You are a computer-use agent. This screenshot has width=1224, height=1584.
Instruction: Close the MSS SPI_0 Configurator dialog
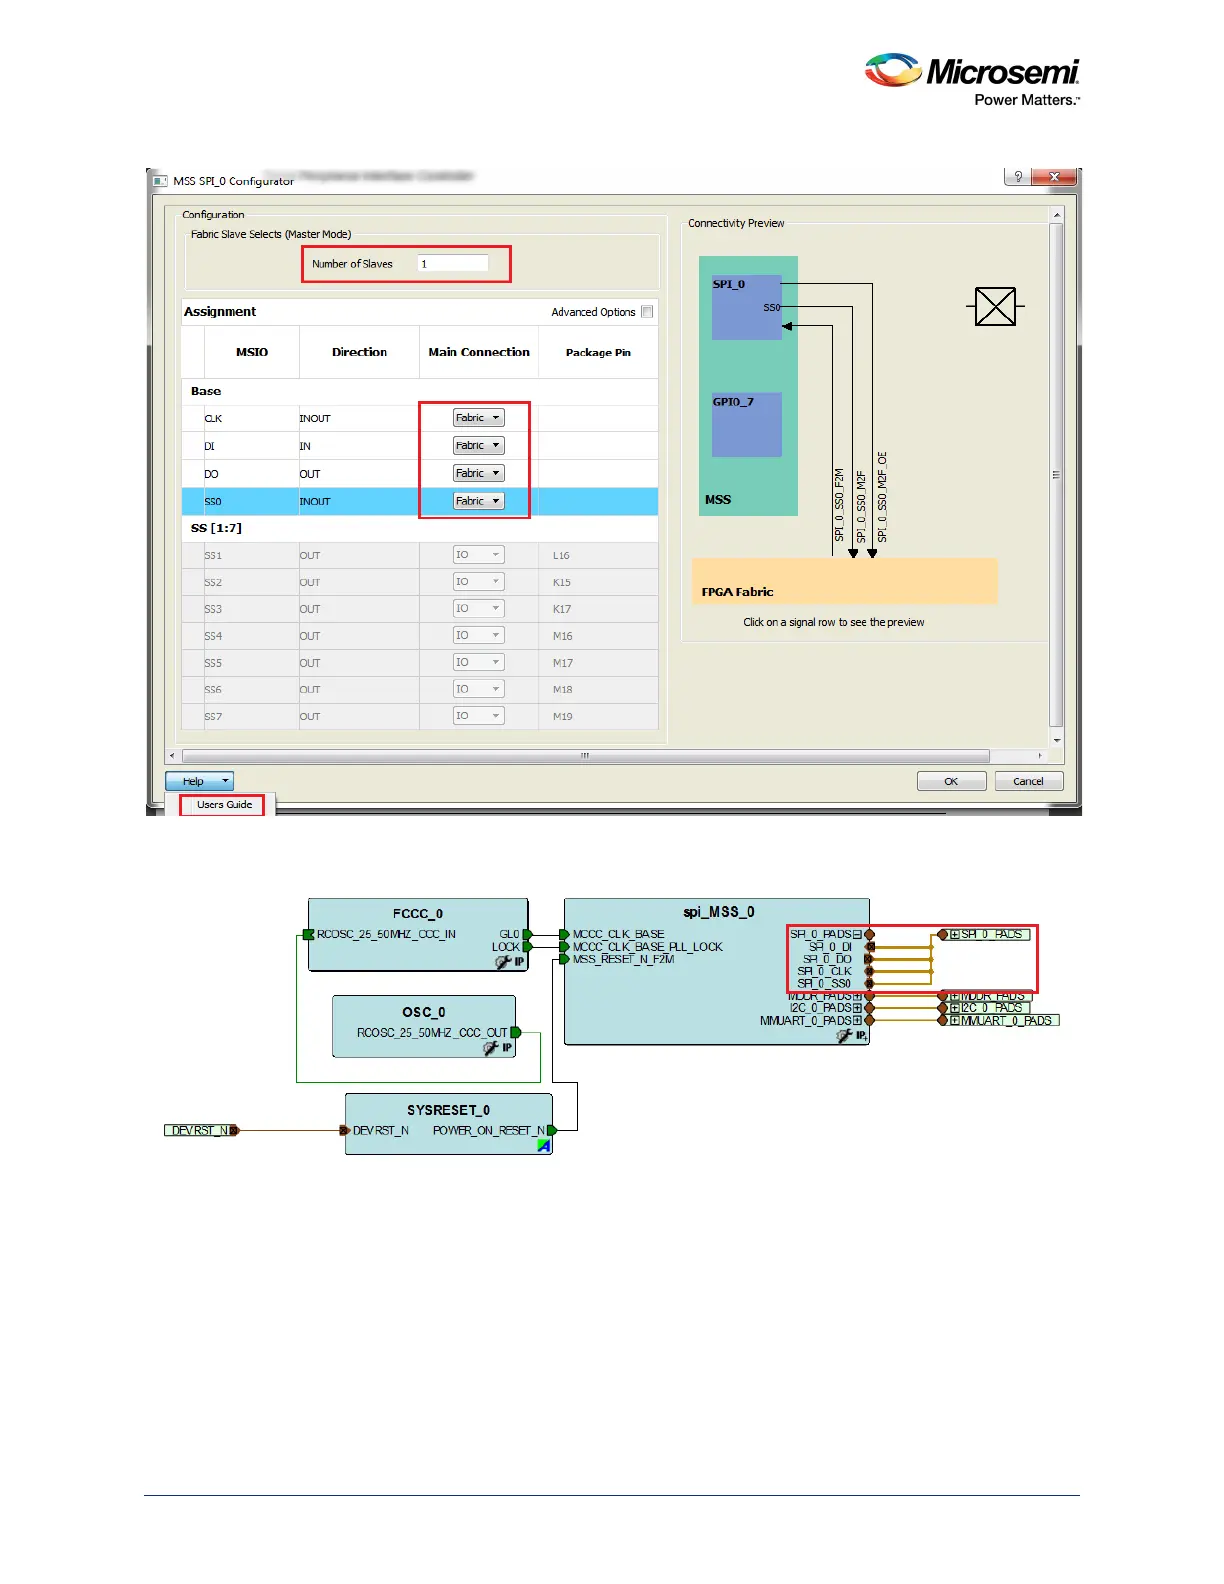[x=1054, y=177]
